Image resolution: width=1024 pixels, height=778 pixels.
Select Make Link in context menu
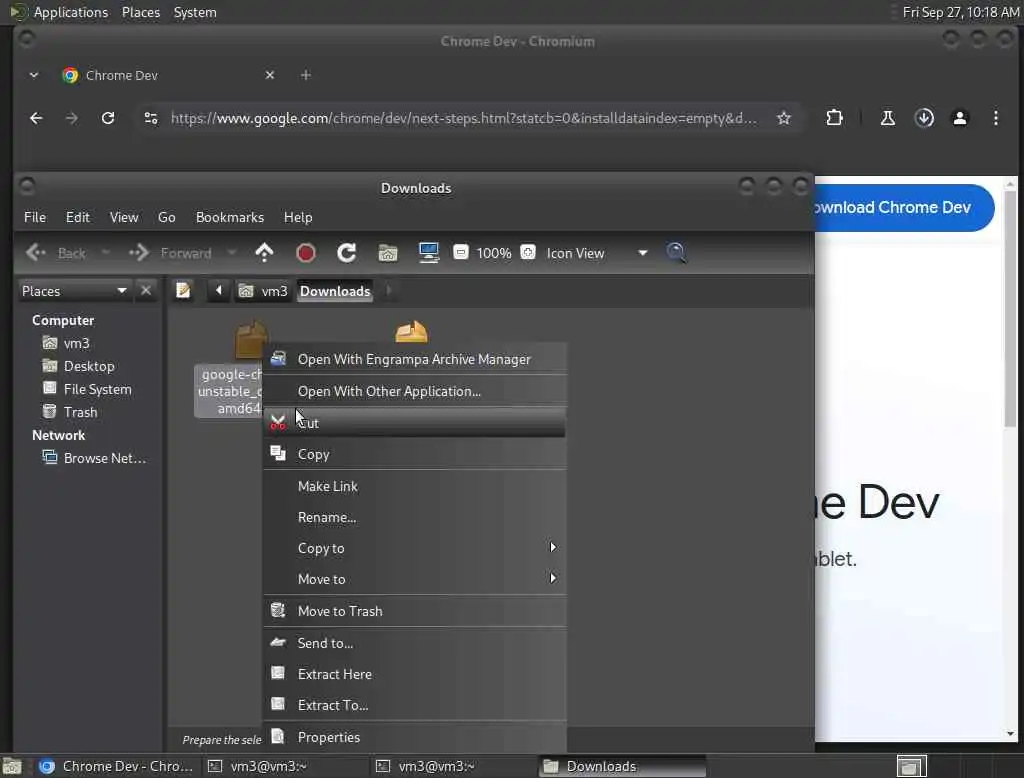(414, 486)
